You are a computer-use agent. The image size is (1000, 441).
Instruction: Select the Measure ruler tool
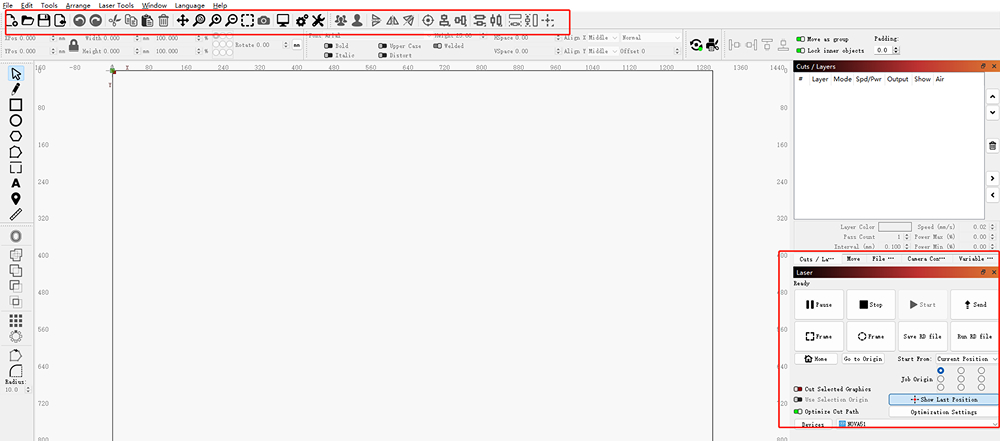tap(16, 214)
